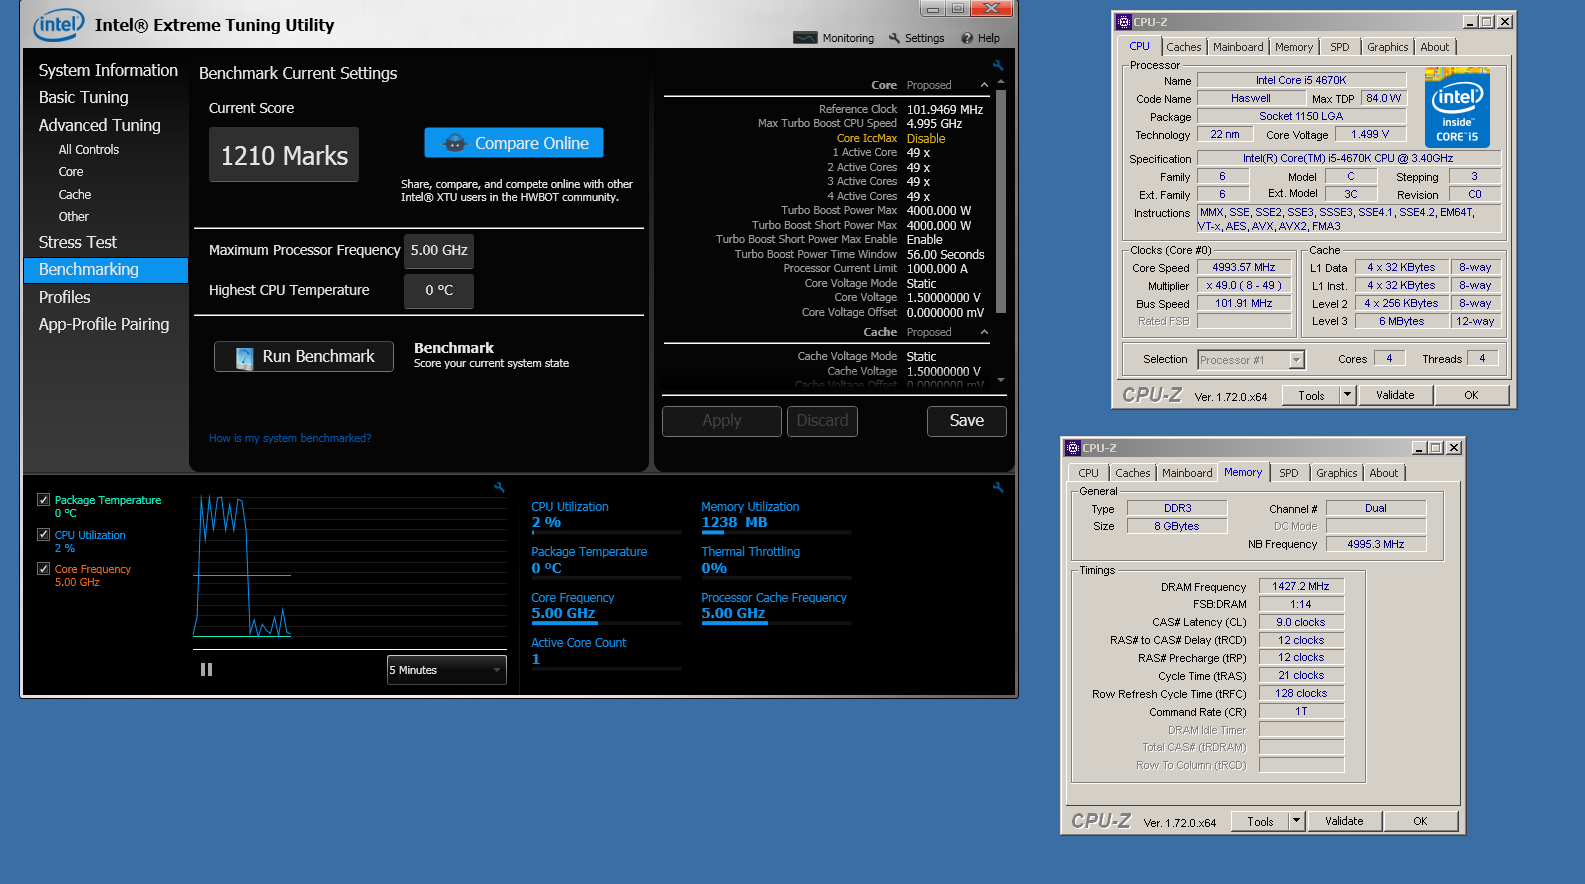Click Tools button in lower CPU-Z
The image size is (1585, 884).
click(1260, 821)
